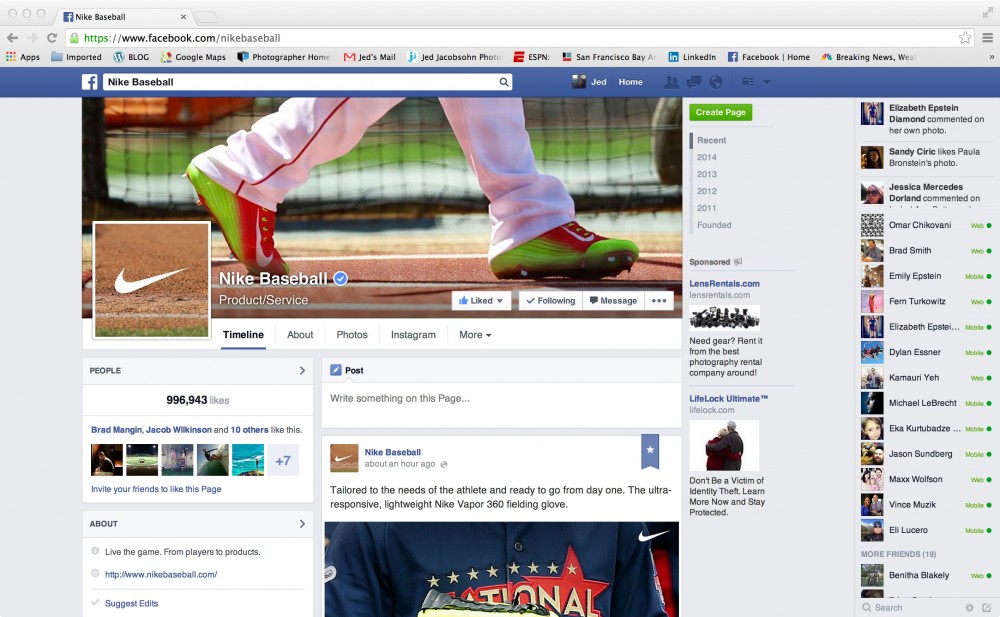This screenshot has width=1000, height=617.
Task: Open the Chrome menu icon
Action: [987, 38]
